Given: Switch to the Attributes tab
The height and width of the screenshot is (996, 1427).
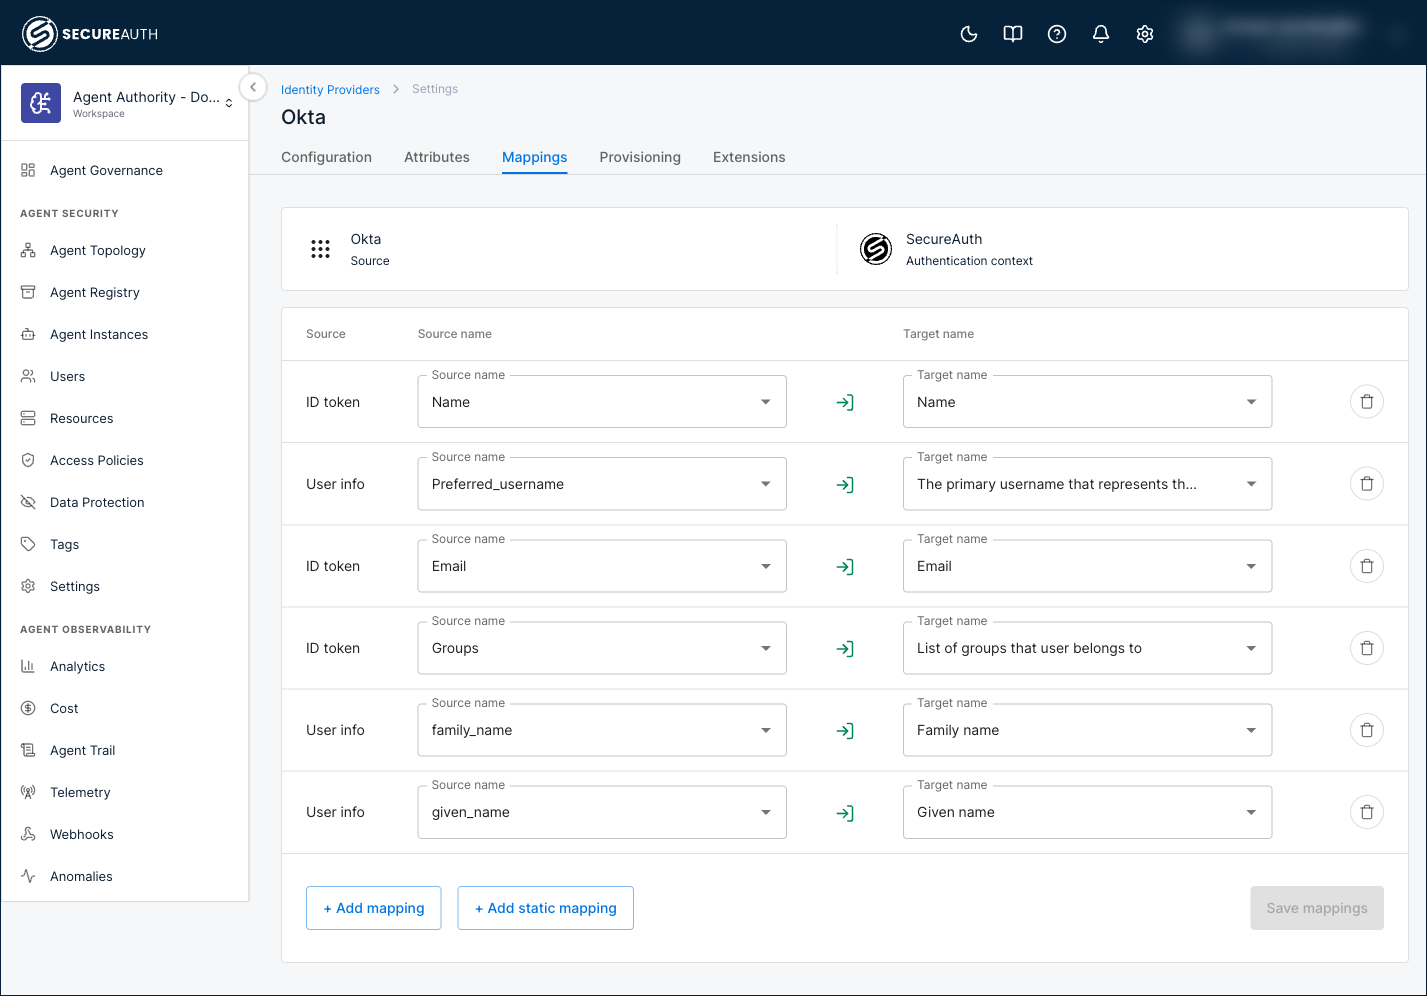Looking at the screenshot, I should click(437, 157).
